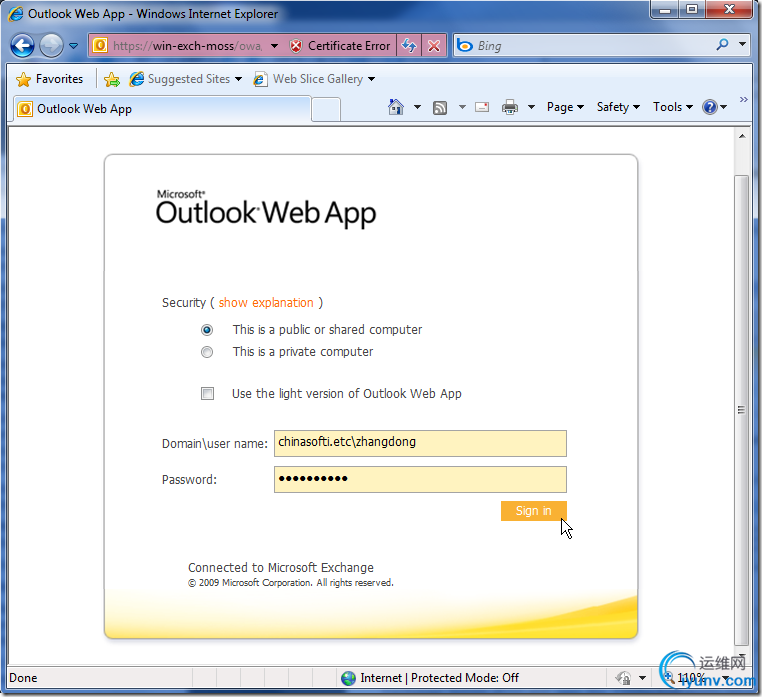The height and width of the screenshot is (697, 762).
Task: Open the recent pages dropdown arrow
Action: [73, 46]
